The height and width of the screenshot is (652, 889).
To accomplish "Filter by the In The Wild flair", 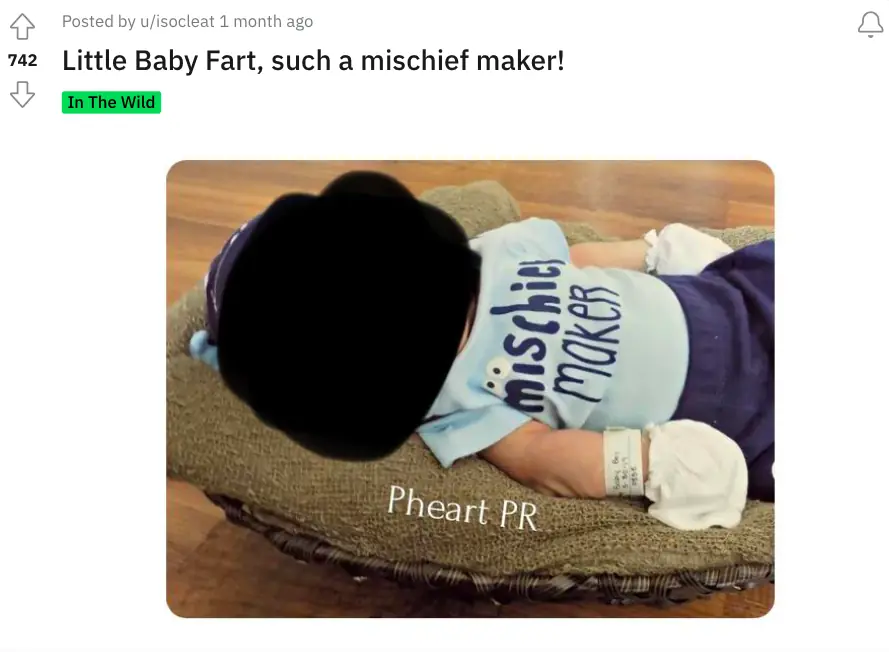I will click(111, 102).
